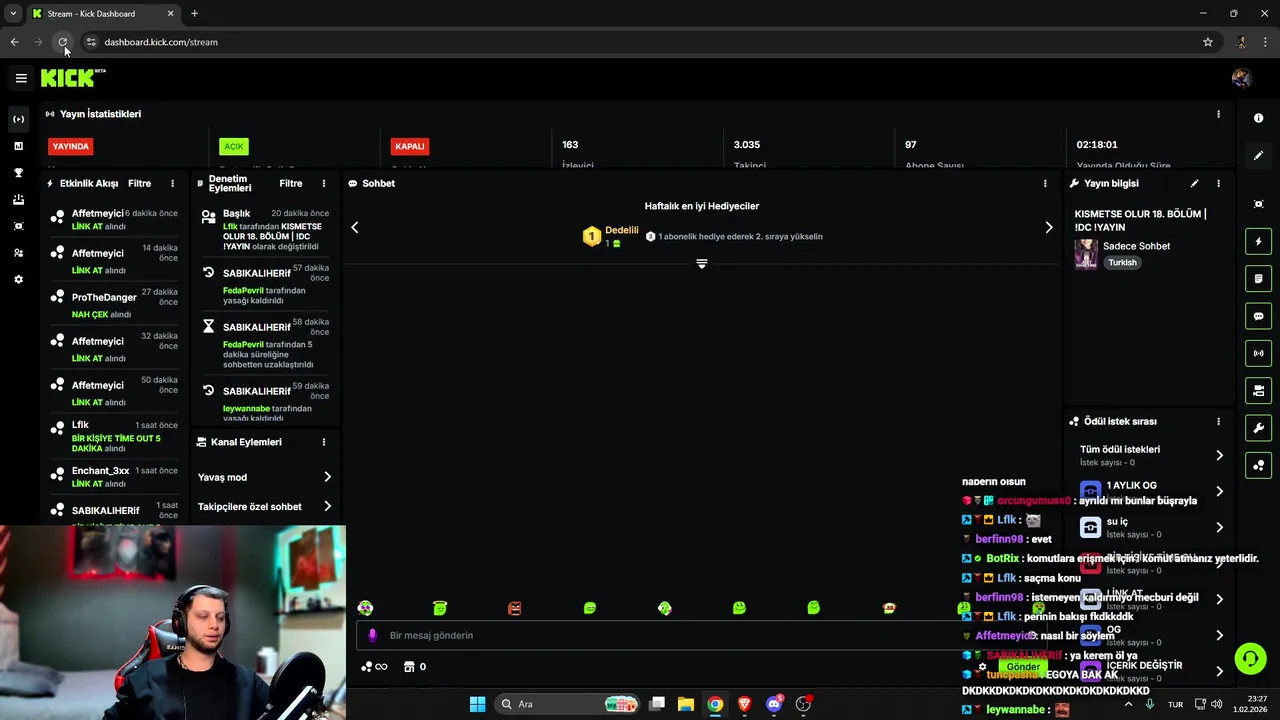The image size is (1280, 720).
Task: Open chat settings gear next to Gönder
Action: click(x=983, y=667)
